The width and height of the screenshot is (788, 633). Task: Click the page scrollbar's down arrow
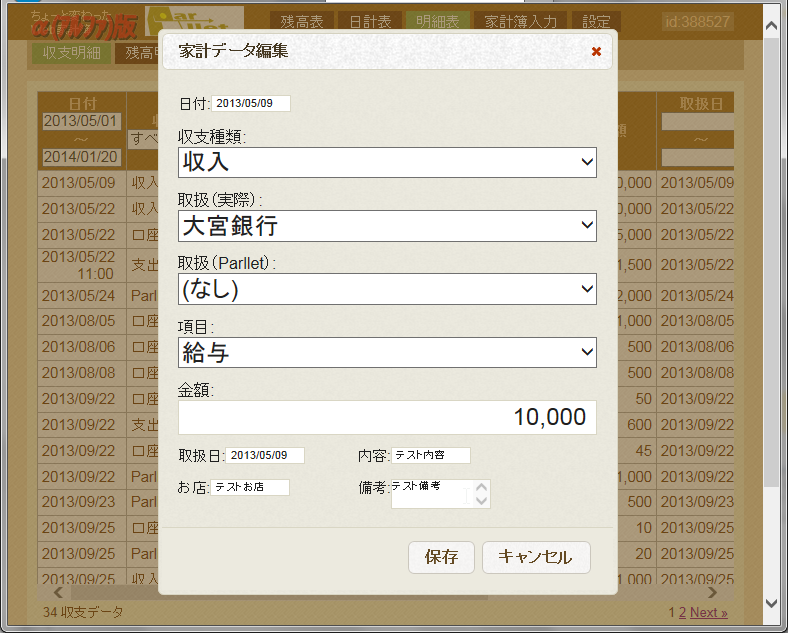pyautogui.click(x=770, y=603)
